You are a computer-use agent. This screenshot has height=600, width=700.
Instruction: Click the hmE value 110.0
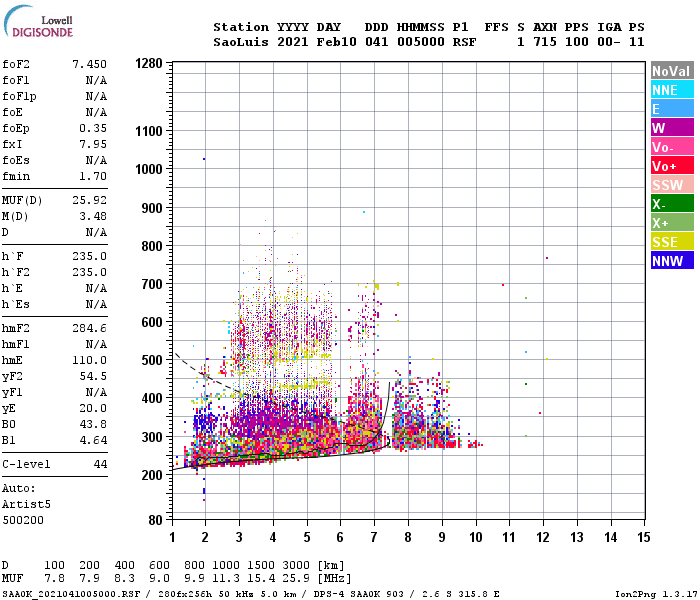point(89,361)
